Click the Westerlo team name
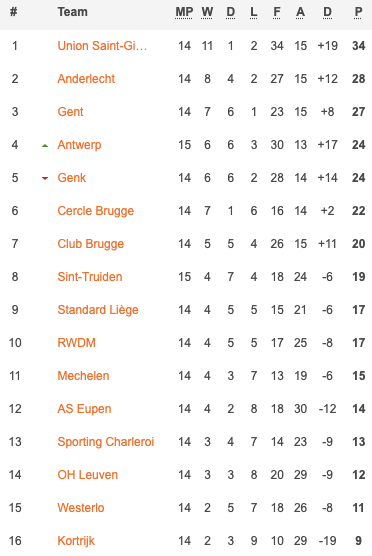 click(81, 508)
